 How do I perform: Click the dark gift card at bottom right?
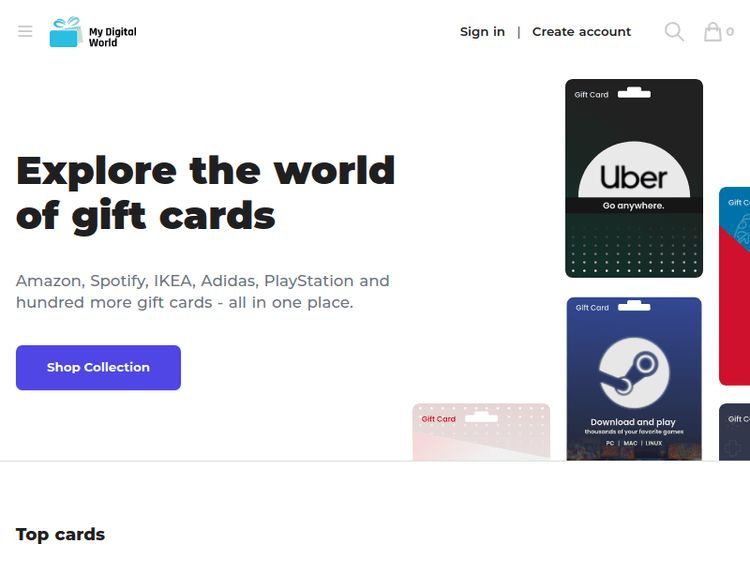coord(735,432)
